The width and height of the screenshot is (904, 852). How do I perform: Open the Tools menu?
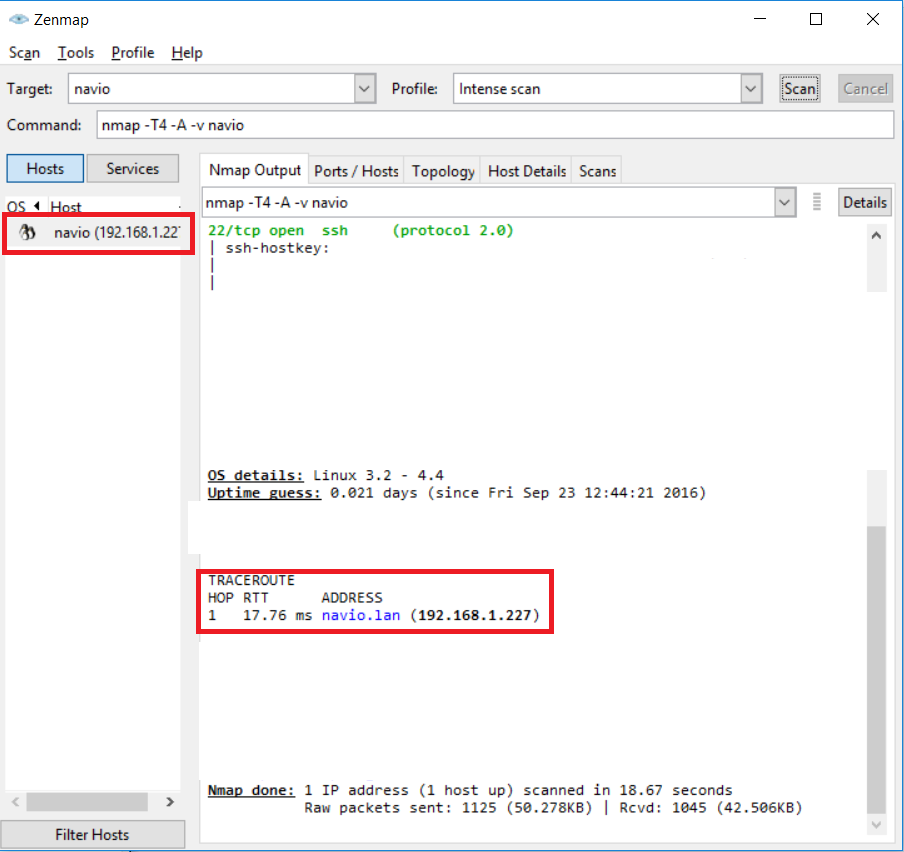(x=76, y=52)
